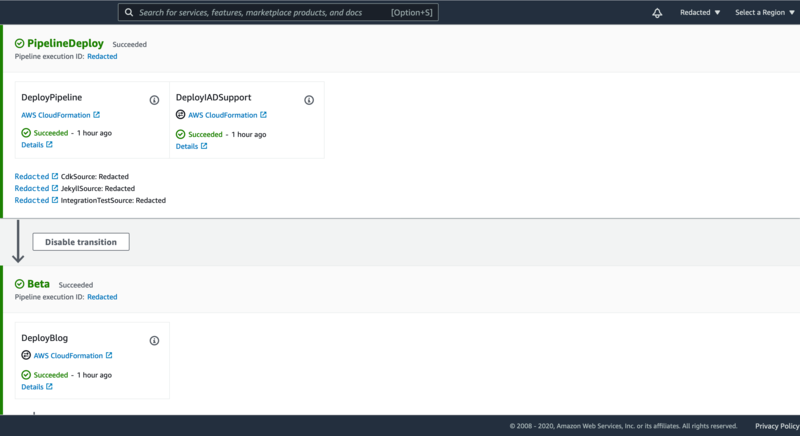Viewport: 800px width, 436px height.
Task: Open the Redacted account dropdown
Action: click(699, 12)
